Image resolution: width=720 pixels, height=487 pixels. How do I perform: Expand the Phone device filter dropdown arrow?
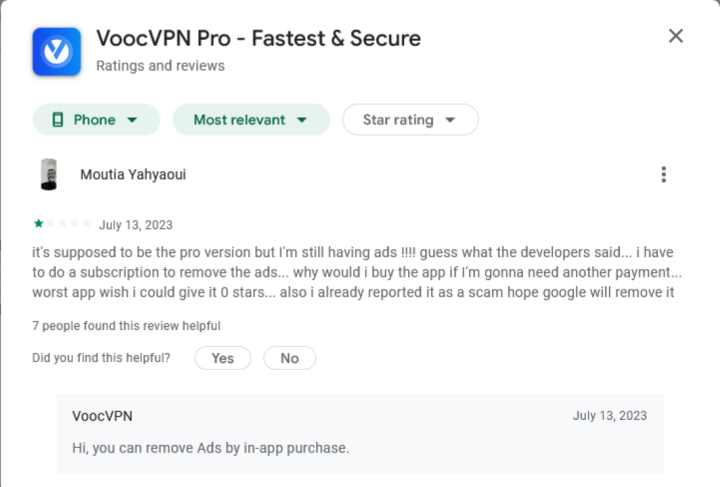click(x=132, y=120)
